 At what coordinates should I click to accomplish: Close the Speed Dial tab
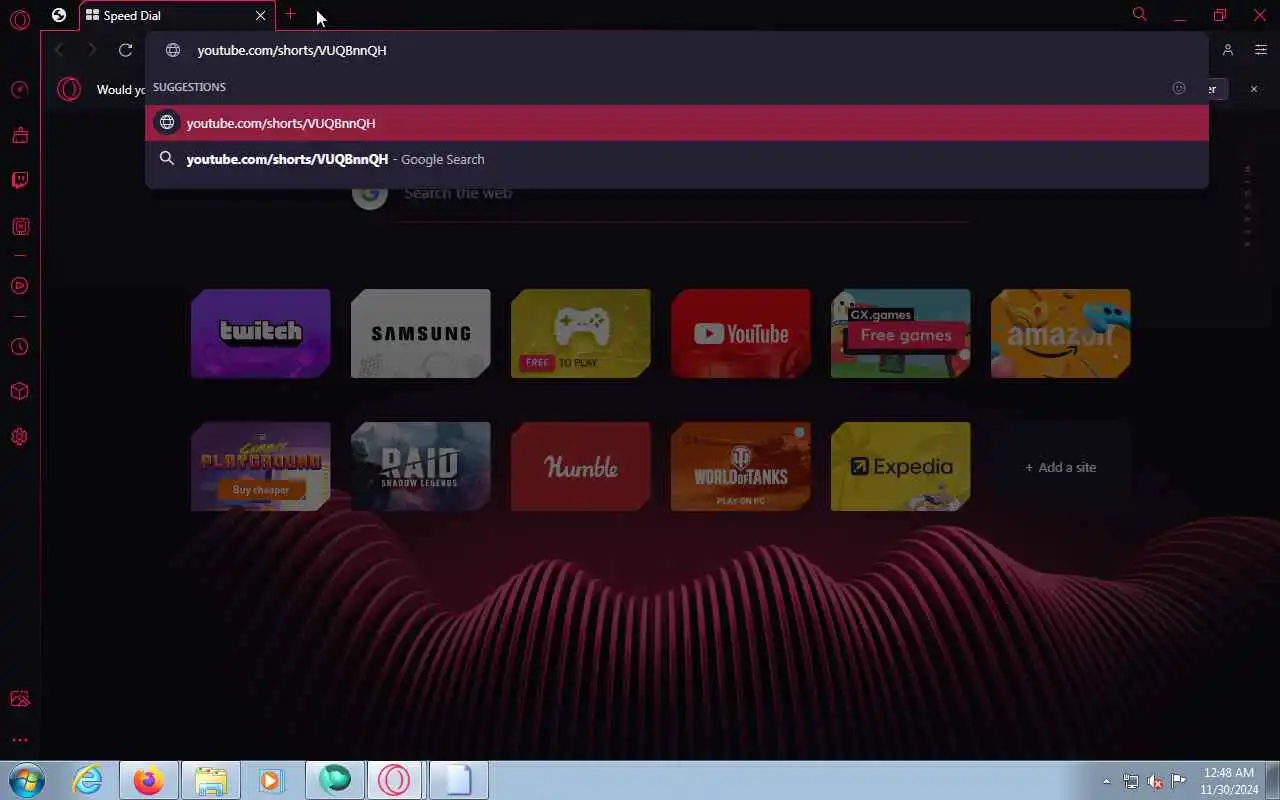(261, 16)
